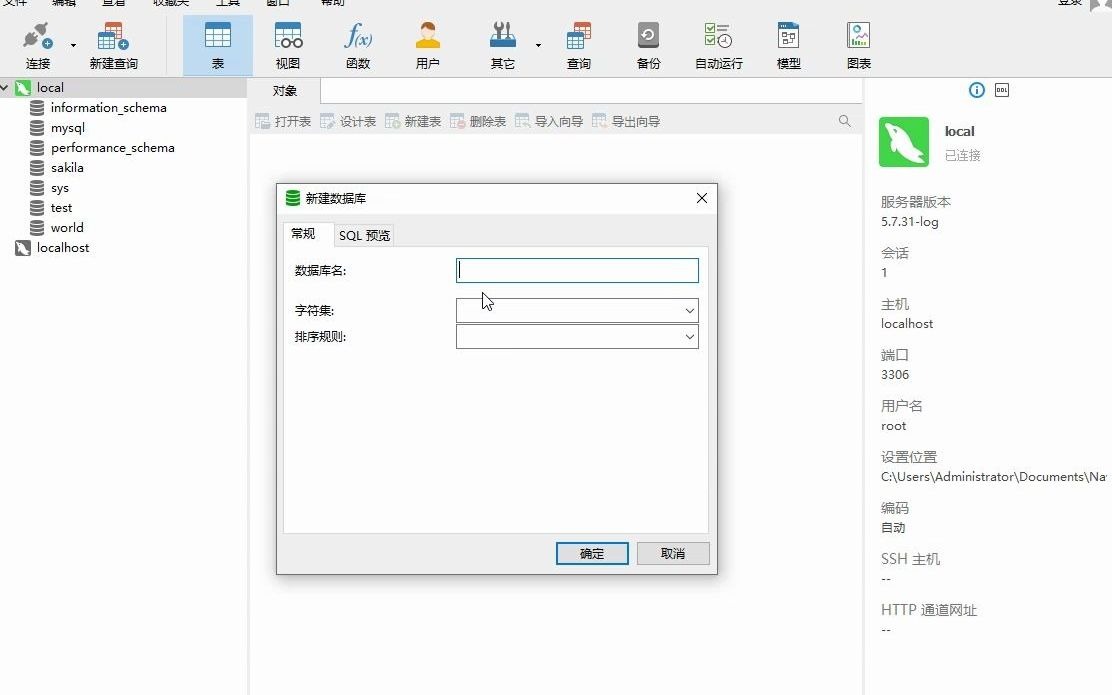Open the Automation (自动运行) icon
1112x695 pixels.
pos(718,45)
